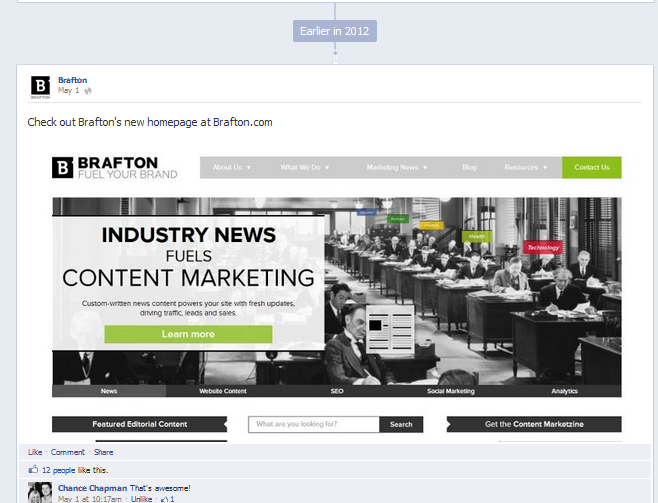This screenshot has height=503, width=658.
Task: Click the Comment link under the post
Action: click(x=68, y=452)
